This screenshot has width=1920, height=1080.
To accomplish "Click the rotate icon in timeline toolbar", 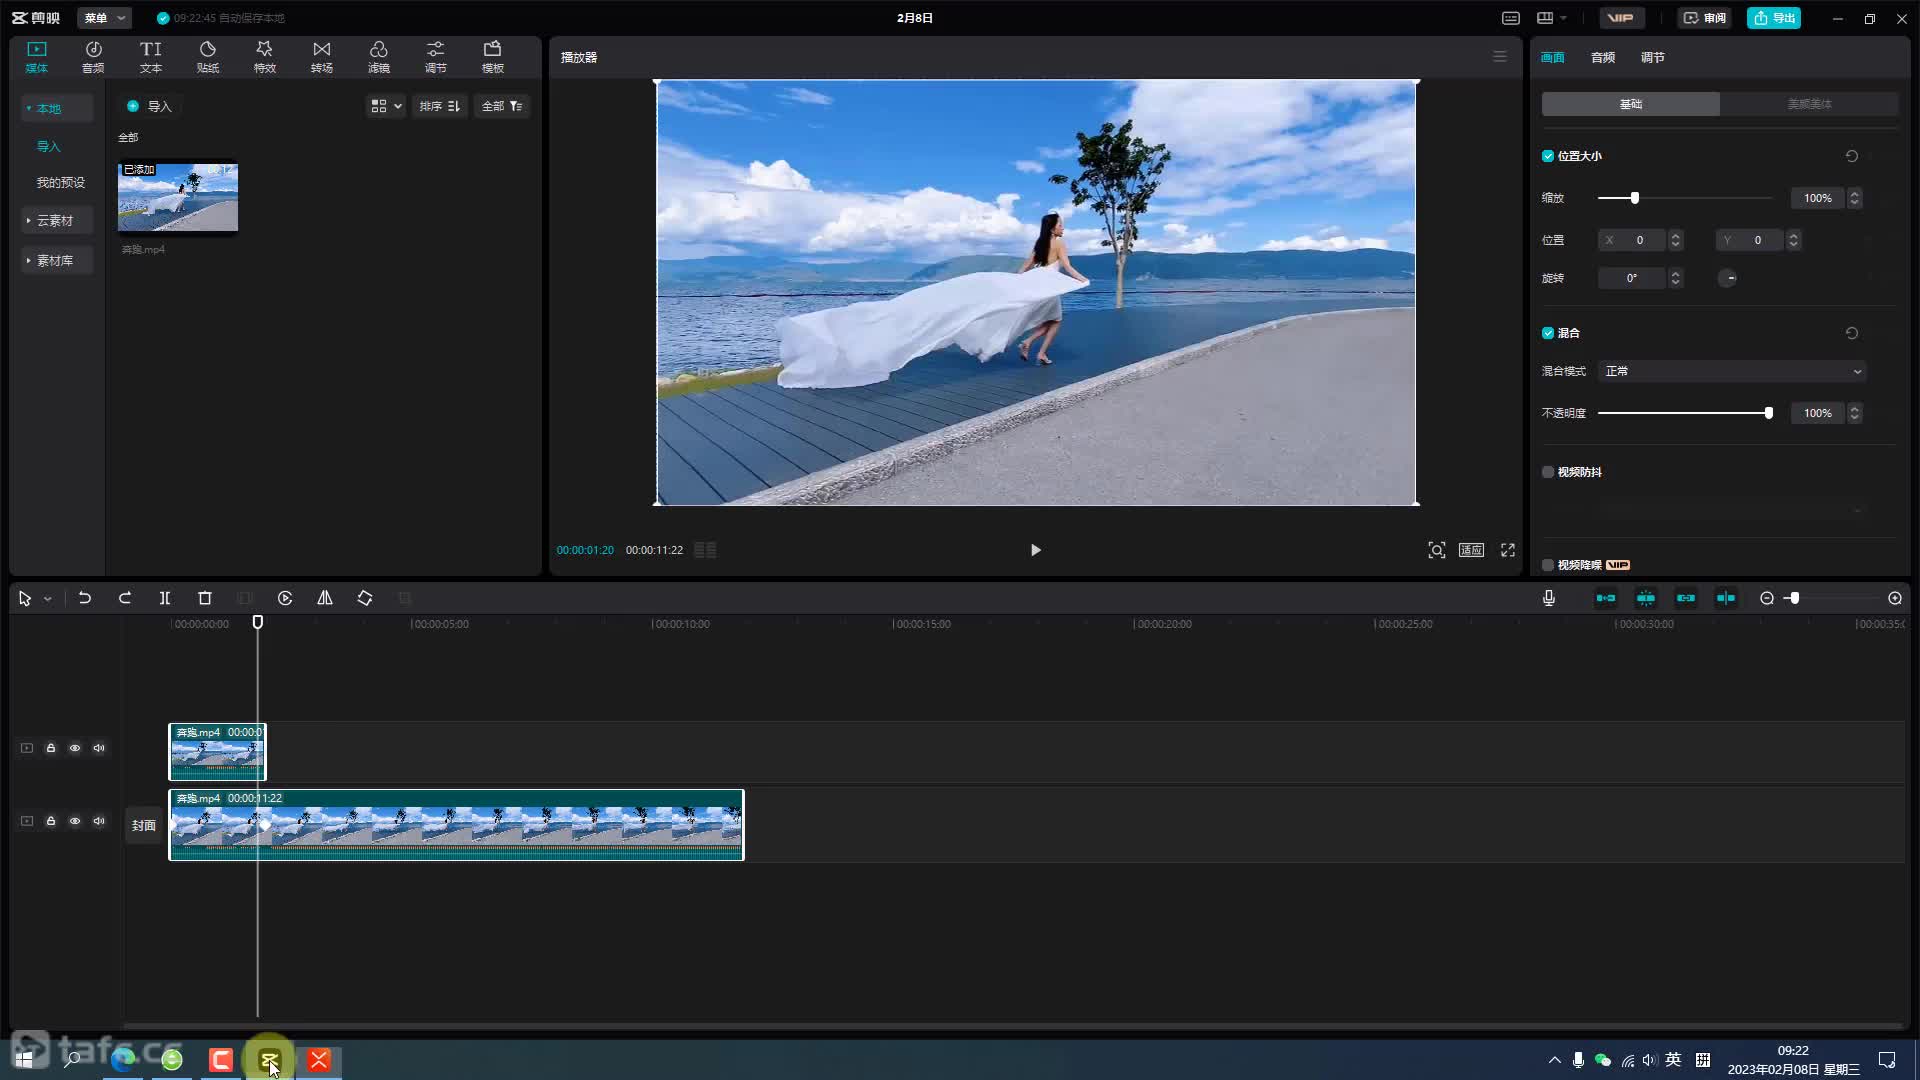I will [365, 598].
